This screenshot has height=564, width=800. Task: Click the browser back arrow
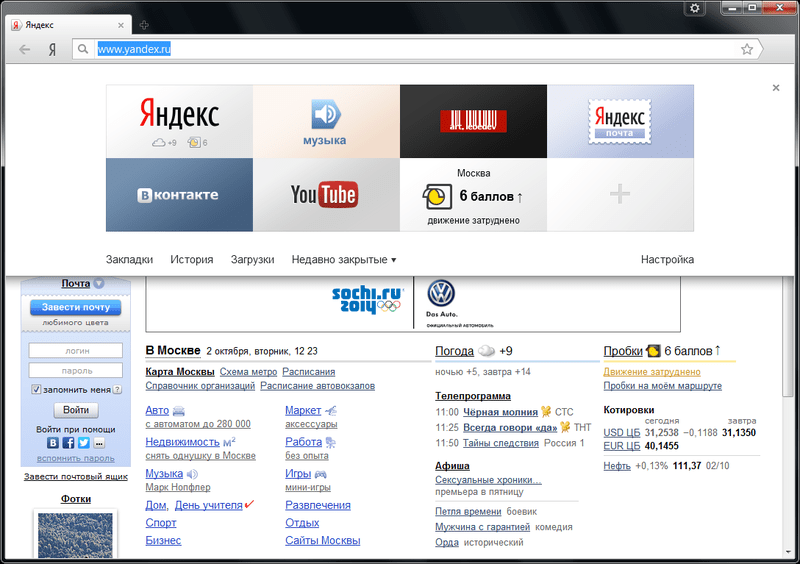click(24, 50)
